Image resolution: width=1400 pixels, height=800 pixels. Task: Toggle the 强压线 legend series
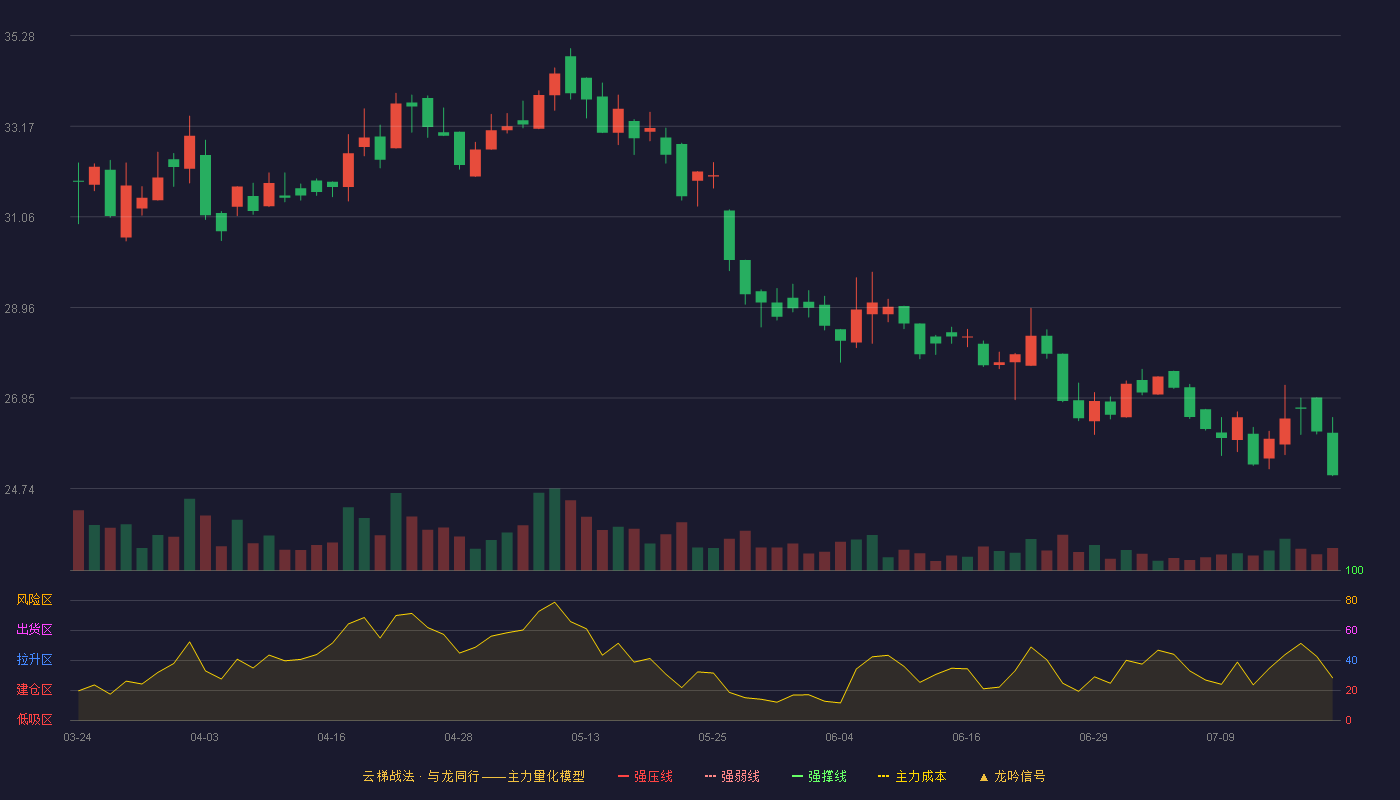[645, 776]
